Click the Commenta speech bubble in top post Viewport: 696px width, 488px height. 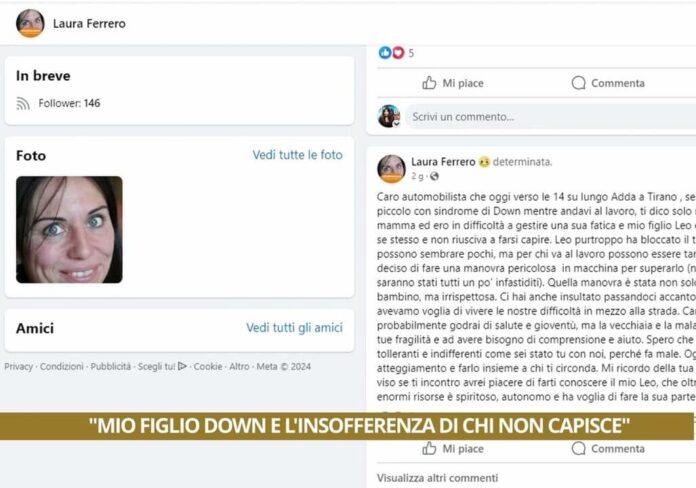click(578, 83)
